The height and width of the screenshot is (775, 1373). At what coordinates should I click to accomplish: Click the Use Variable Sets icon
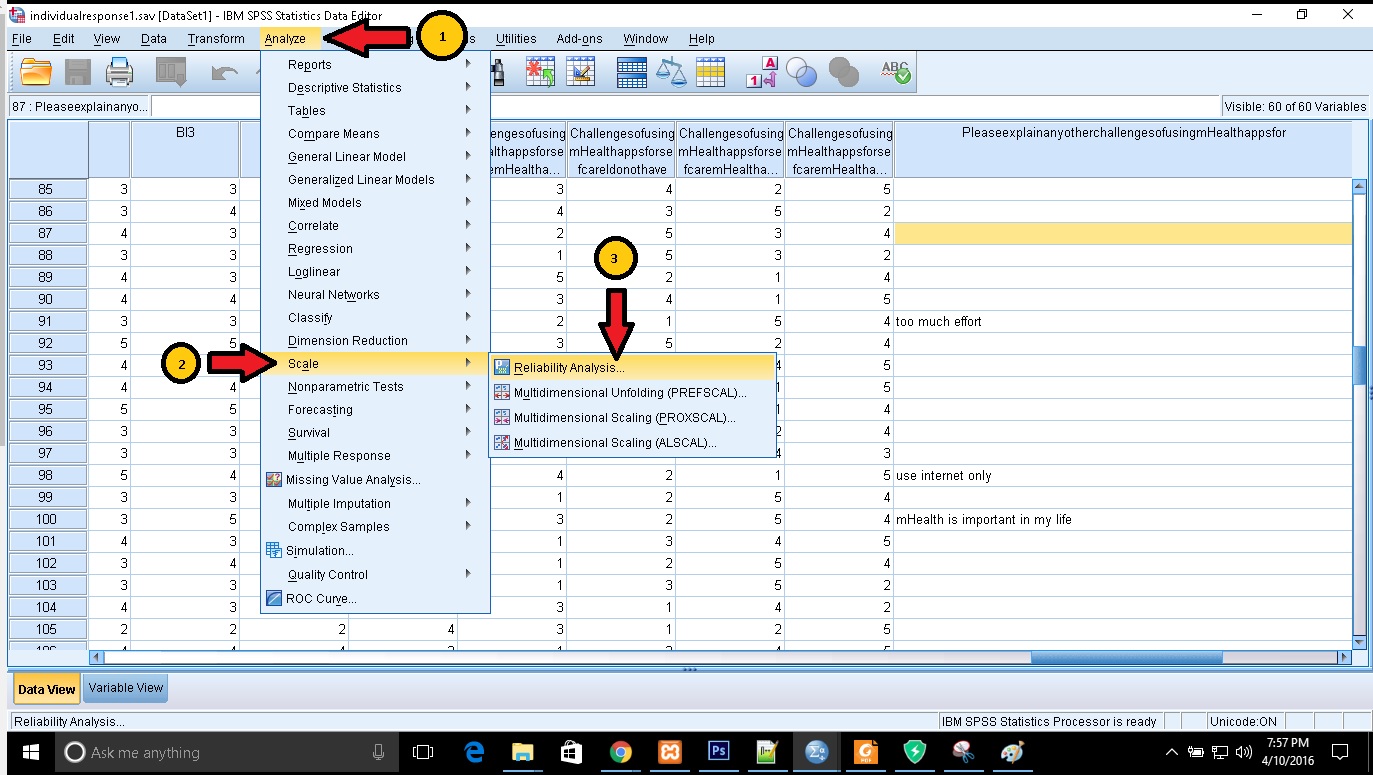tap(803, 71)
